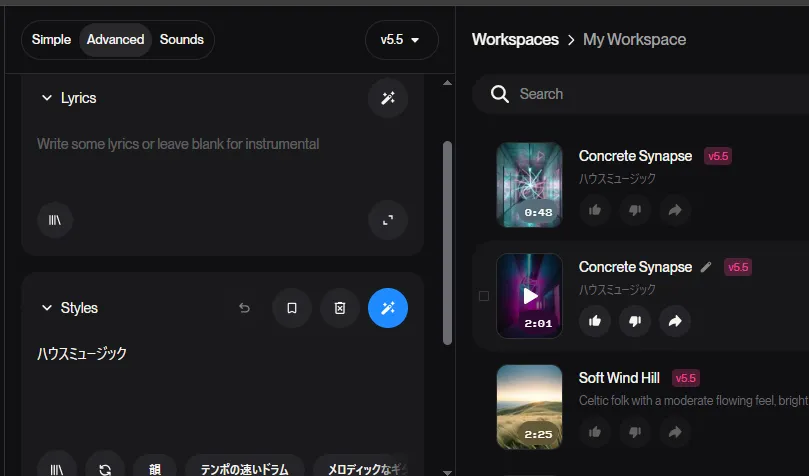Image resolution: width=809 pixels, height=476 pixels.
Task: Expand the lyrics editor to full size
Action: [388, 220]
